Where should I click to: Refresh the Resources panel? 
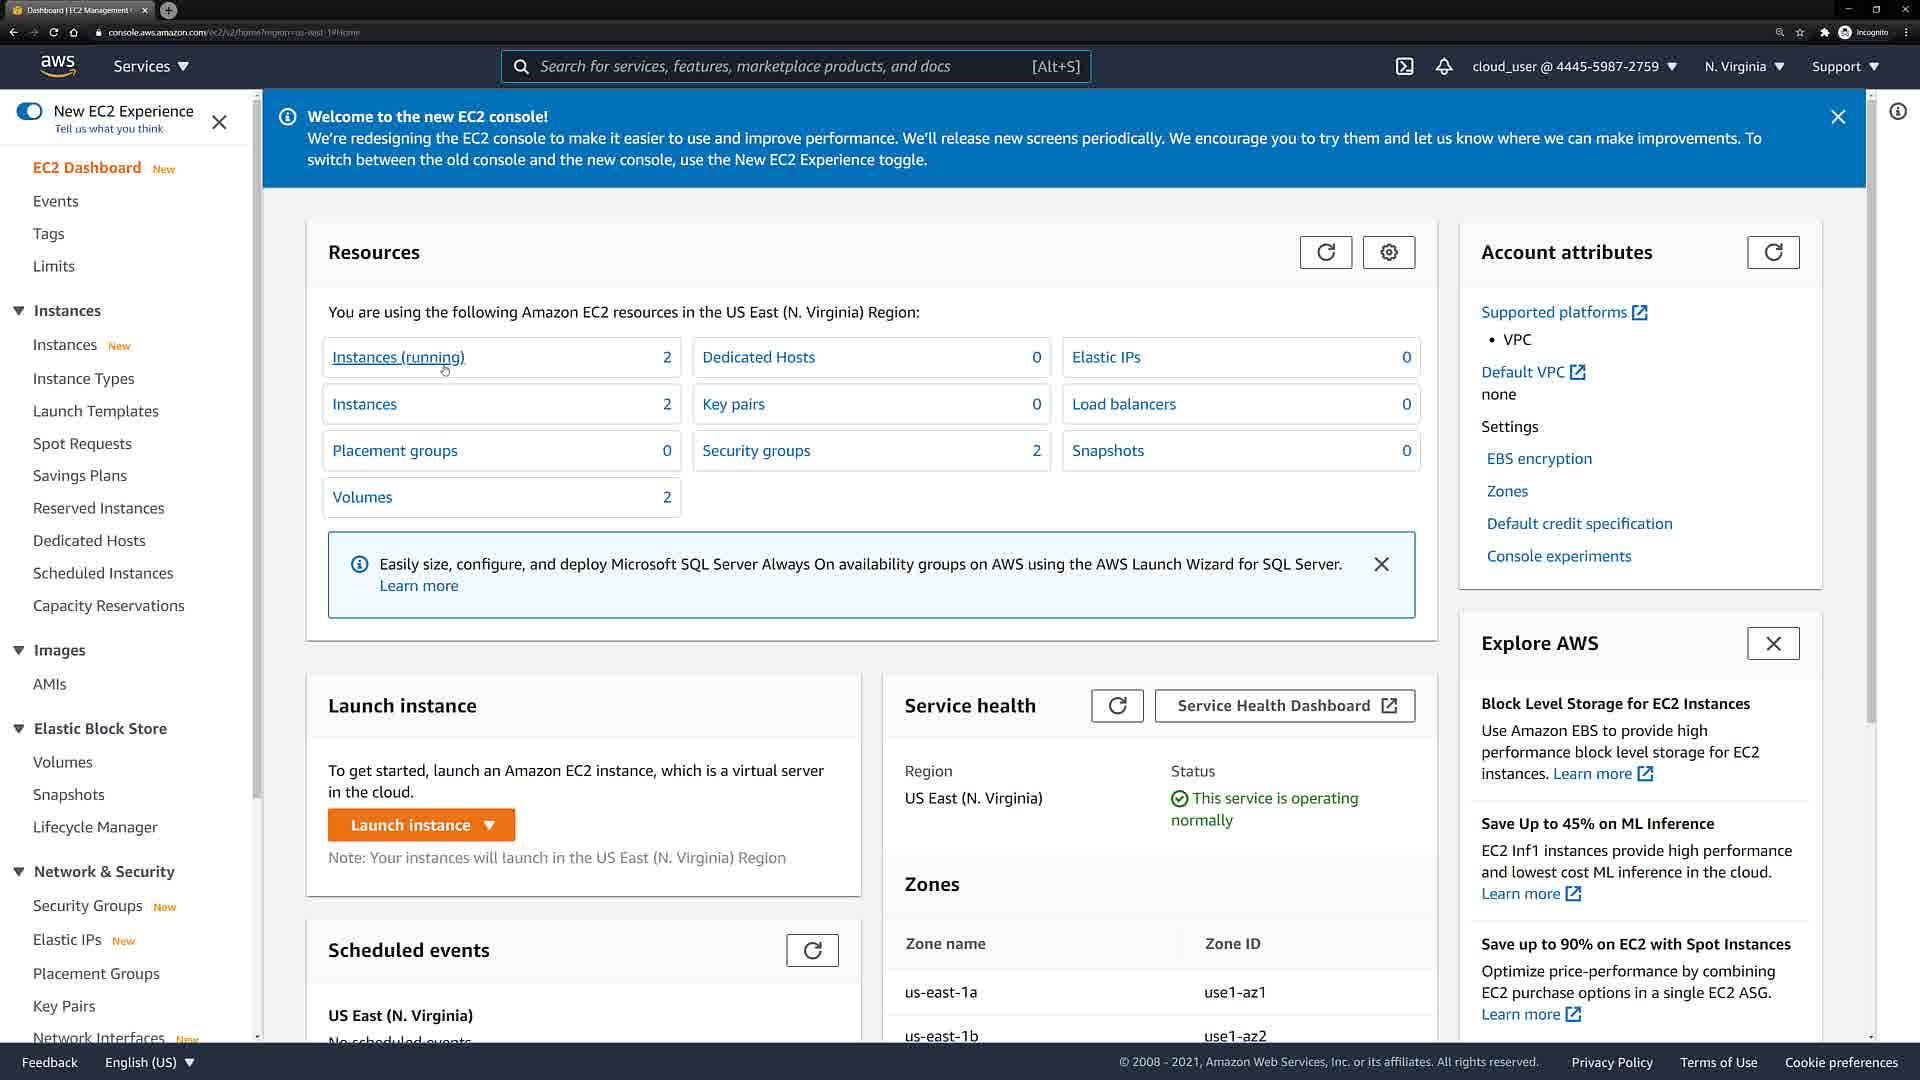(1326, 252)
